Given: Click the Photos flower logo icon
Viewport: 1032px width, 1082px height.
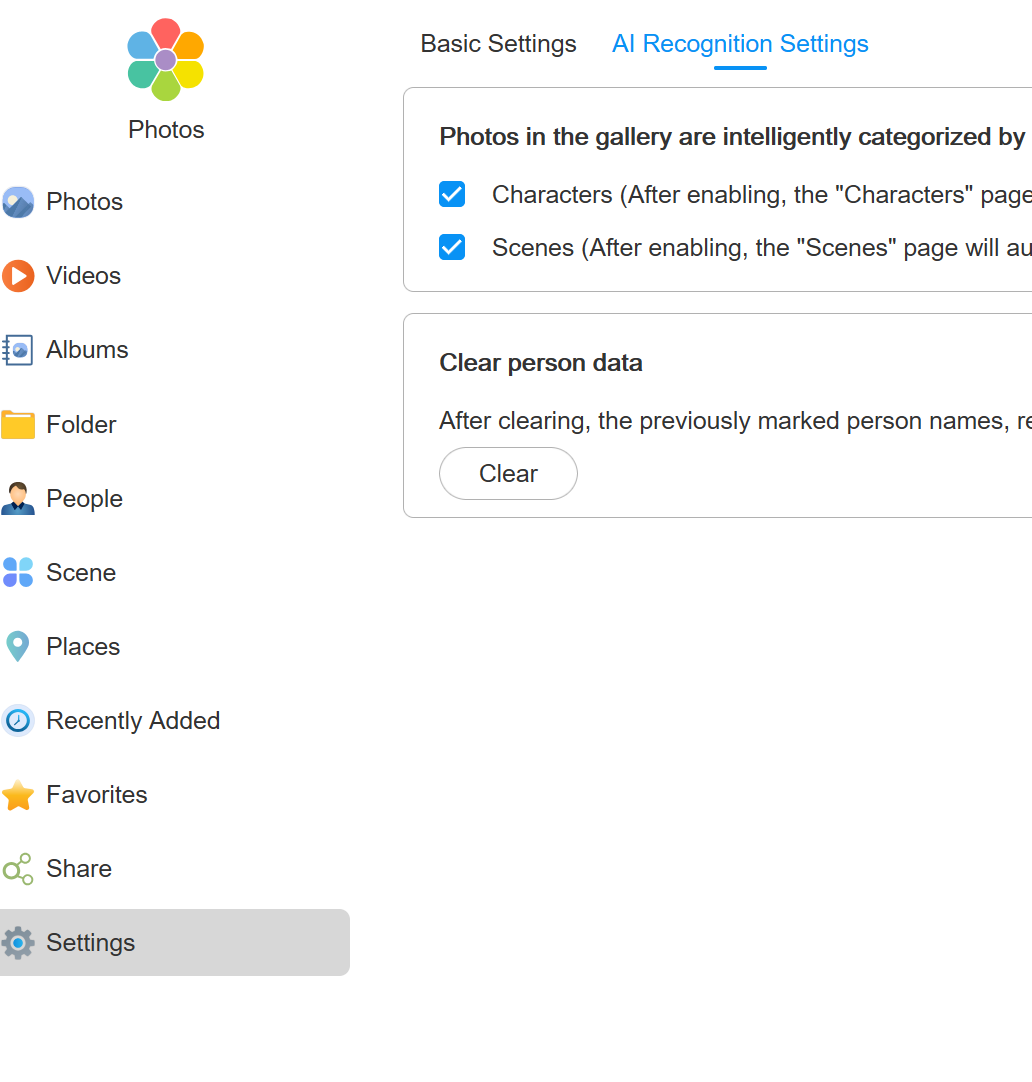Looking at the screenshot, I should pyautogui.click(x=166, y=60).
